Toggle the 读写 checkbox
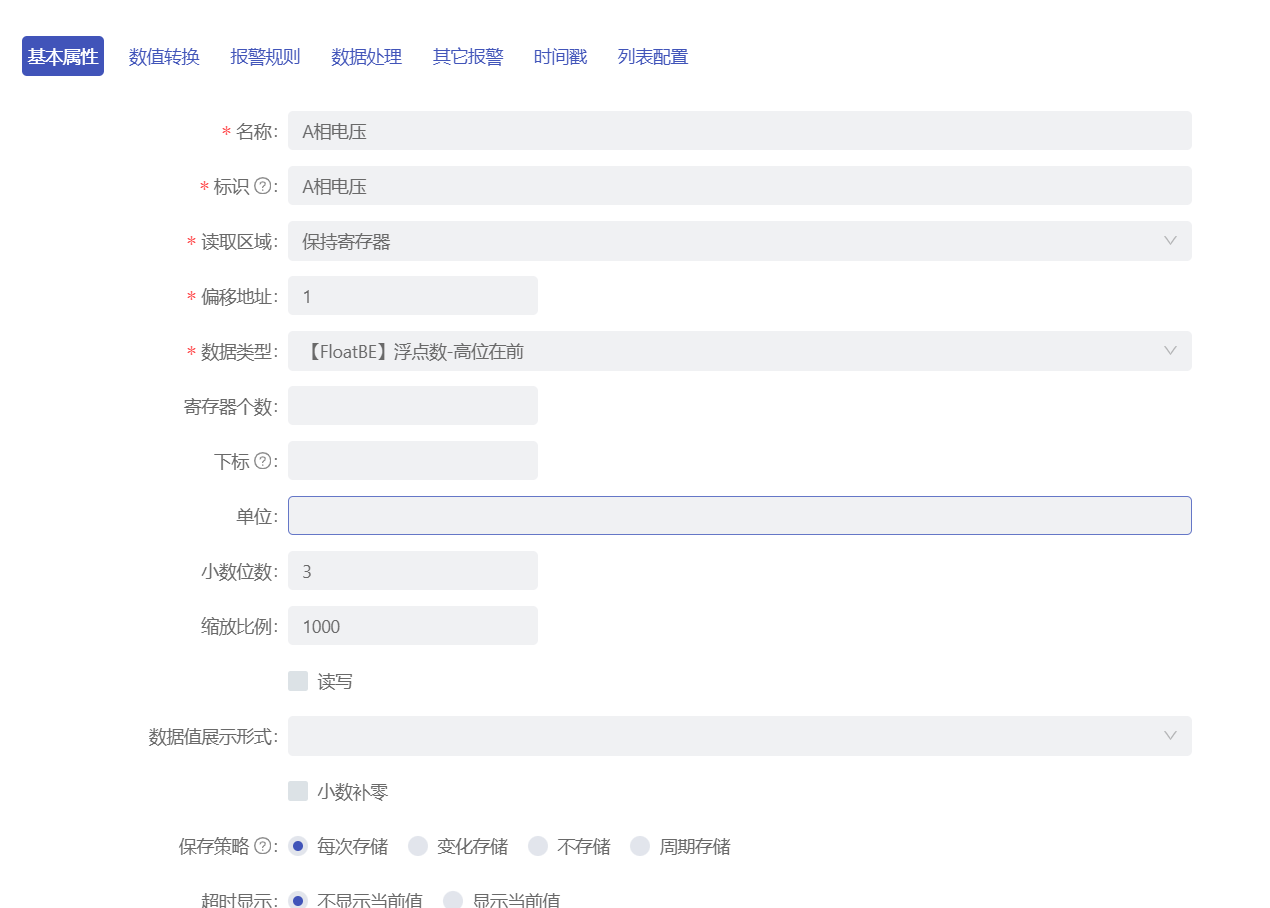This screenshot has height=908, width=1270. pos(298,681)
